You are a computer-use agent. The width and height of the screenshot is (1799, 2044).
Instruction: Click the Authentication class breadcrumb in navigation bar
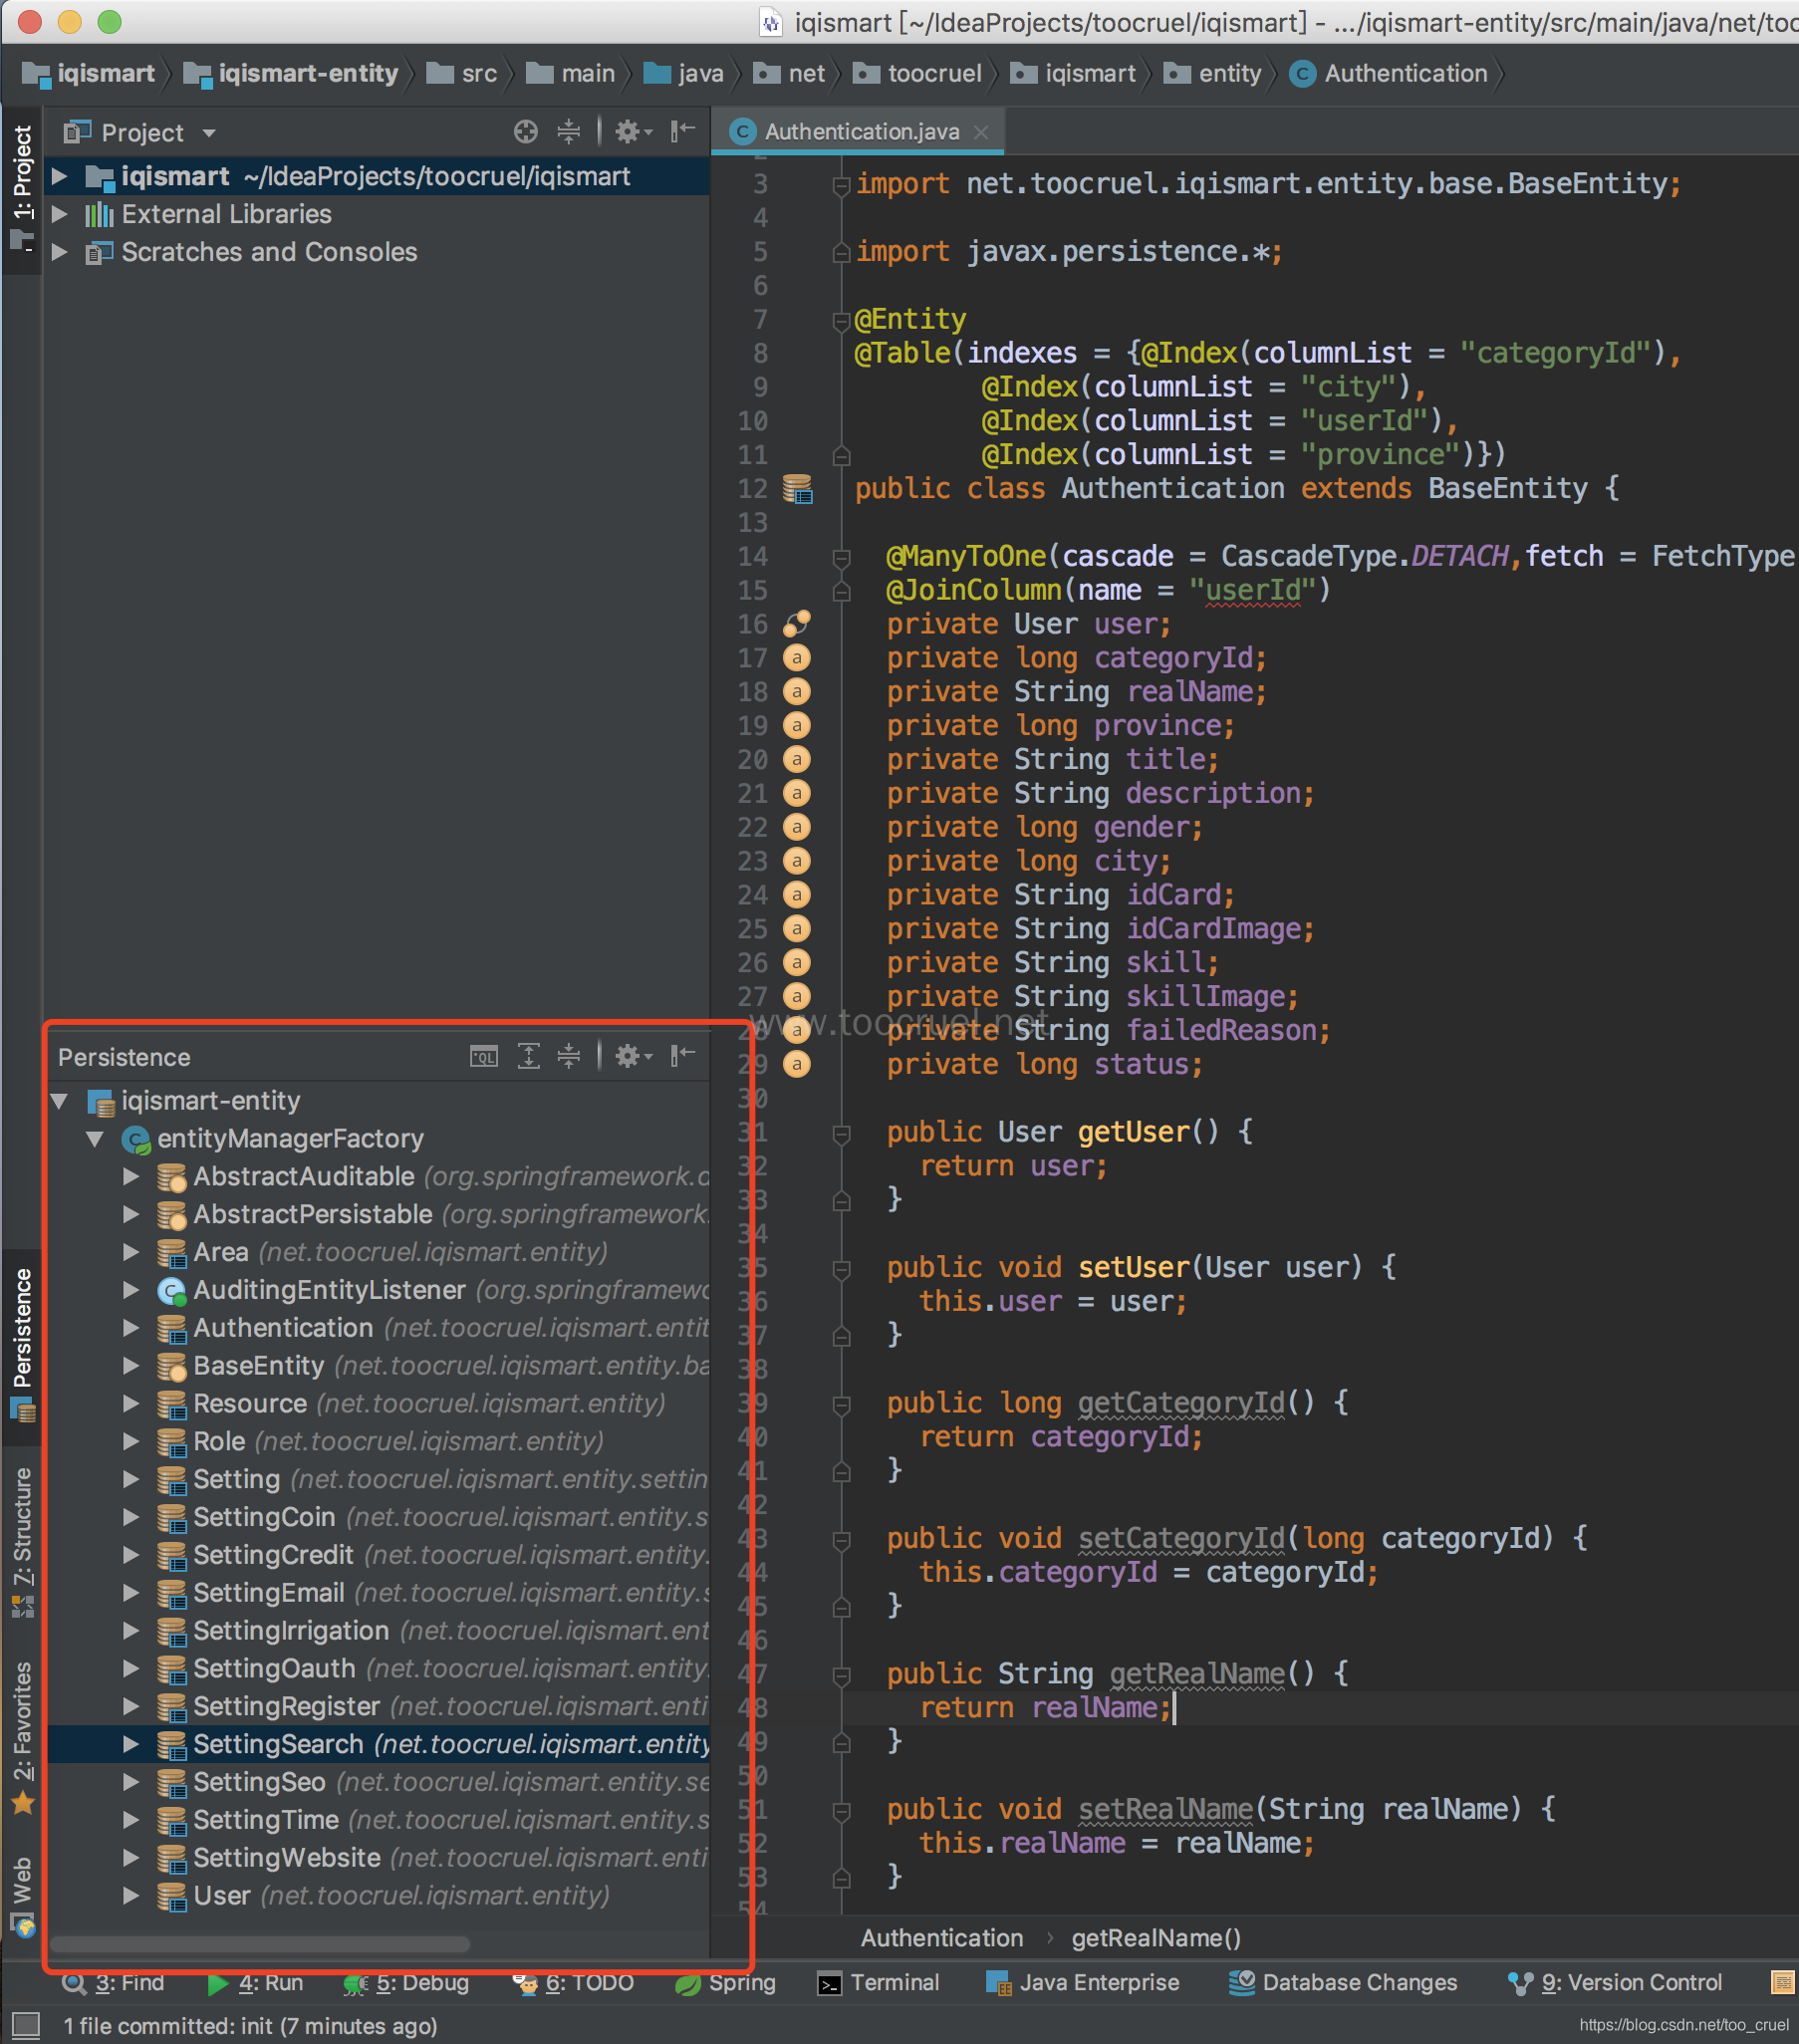click(1389, 74)
